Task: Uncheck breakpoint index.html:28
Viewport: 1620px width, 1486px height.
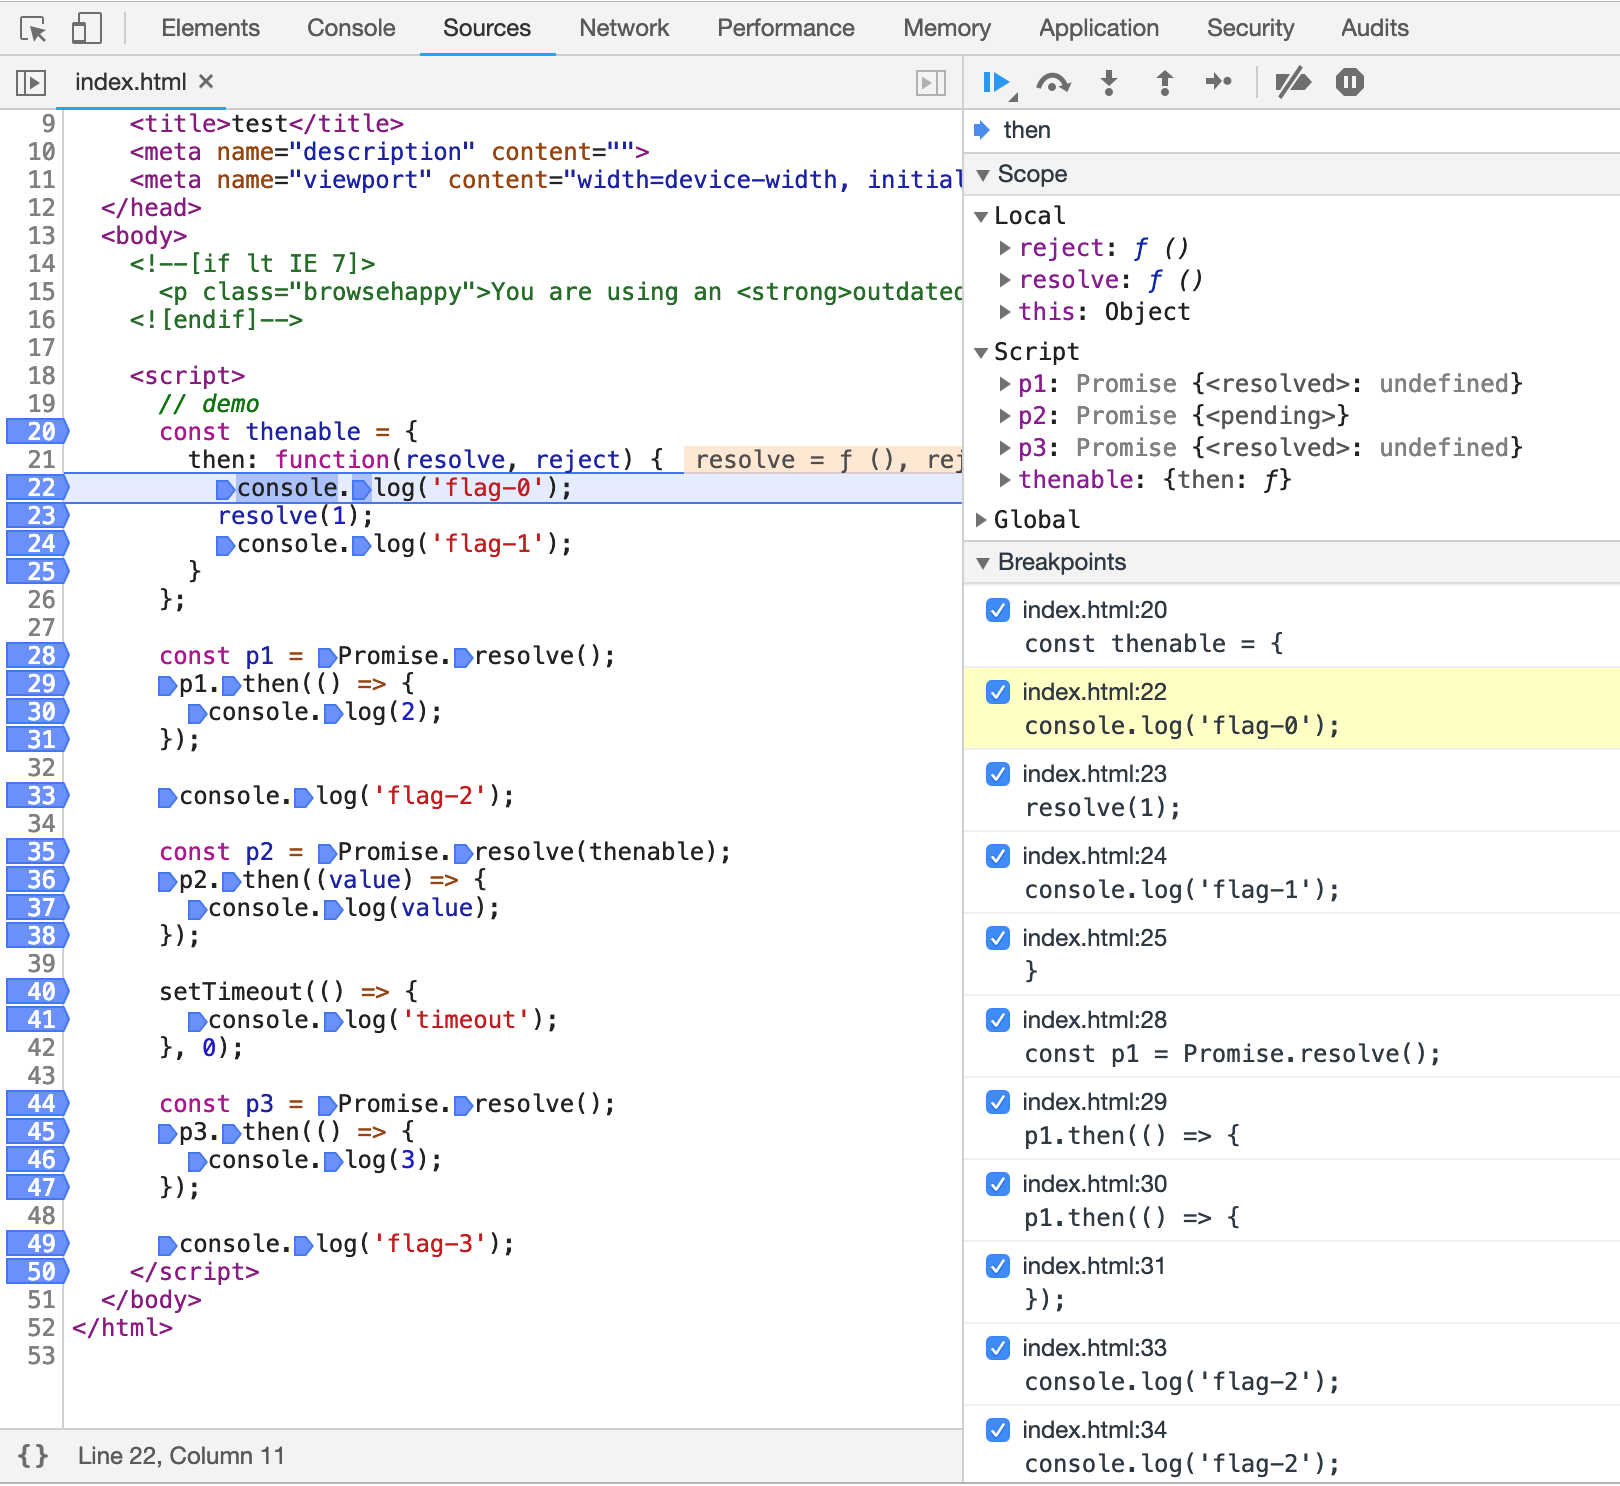Action: point(998,1020)
